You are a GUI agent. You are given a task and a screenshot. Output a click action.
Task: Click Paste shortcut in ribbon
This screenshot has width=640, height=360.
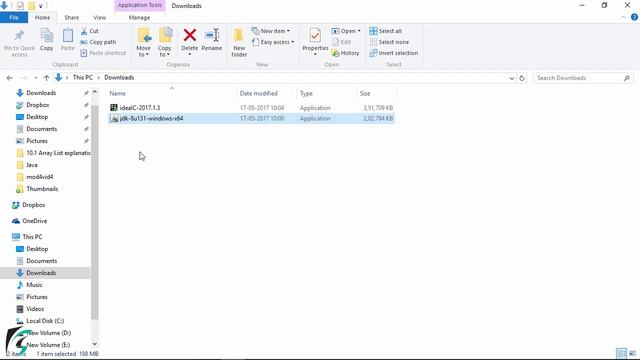click(104, 53)
